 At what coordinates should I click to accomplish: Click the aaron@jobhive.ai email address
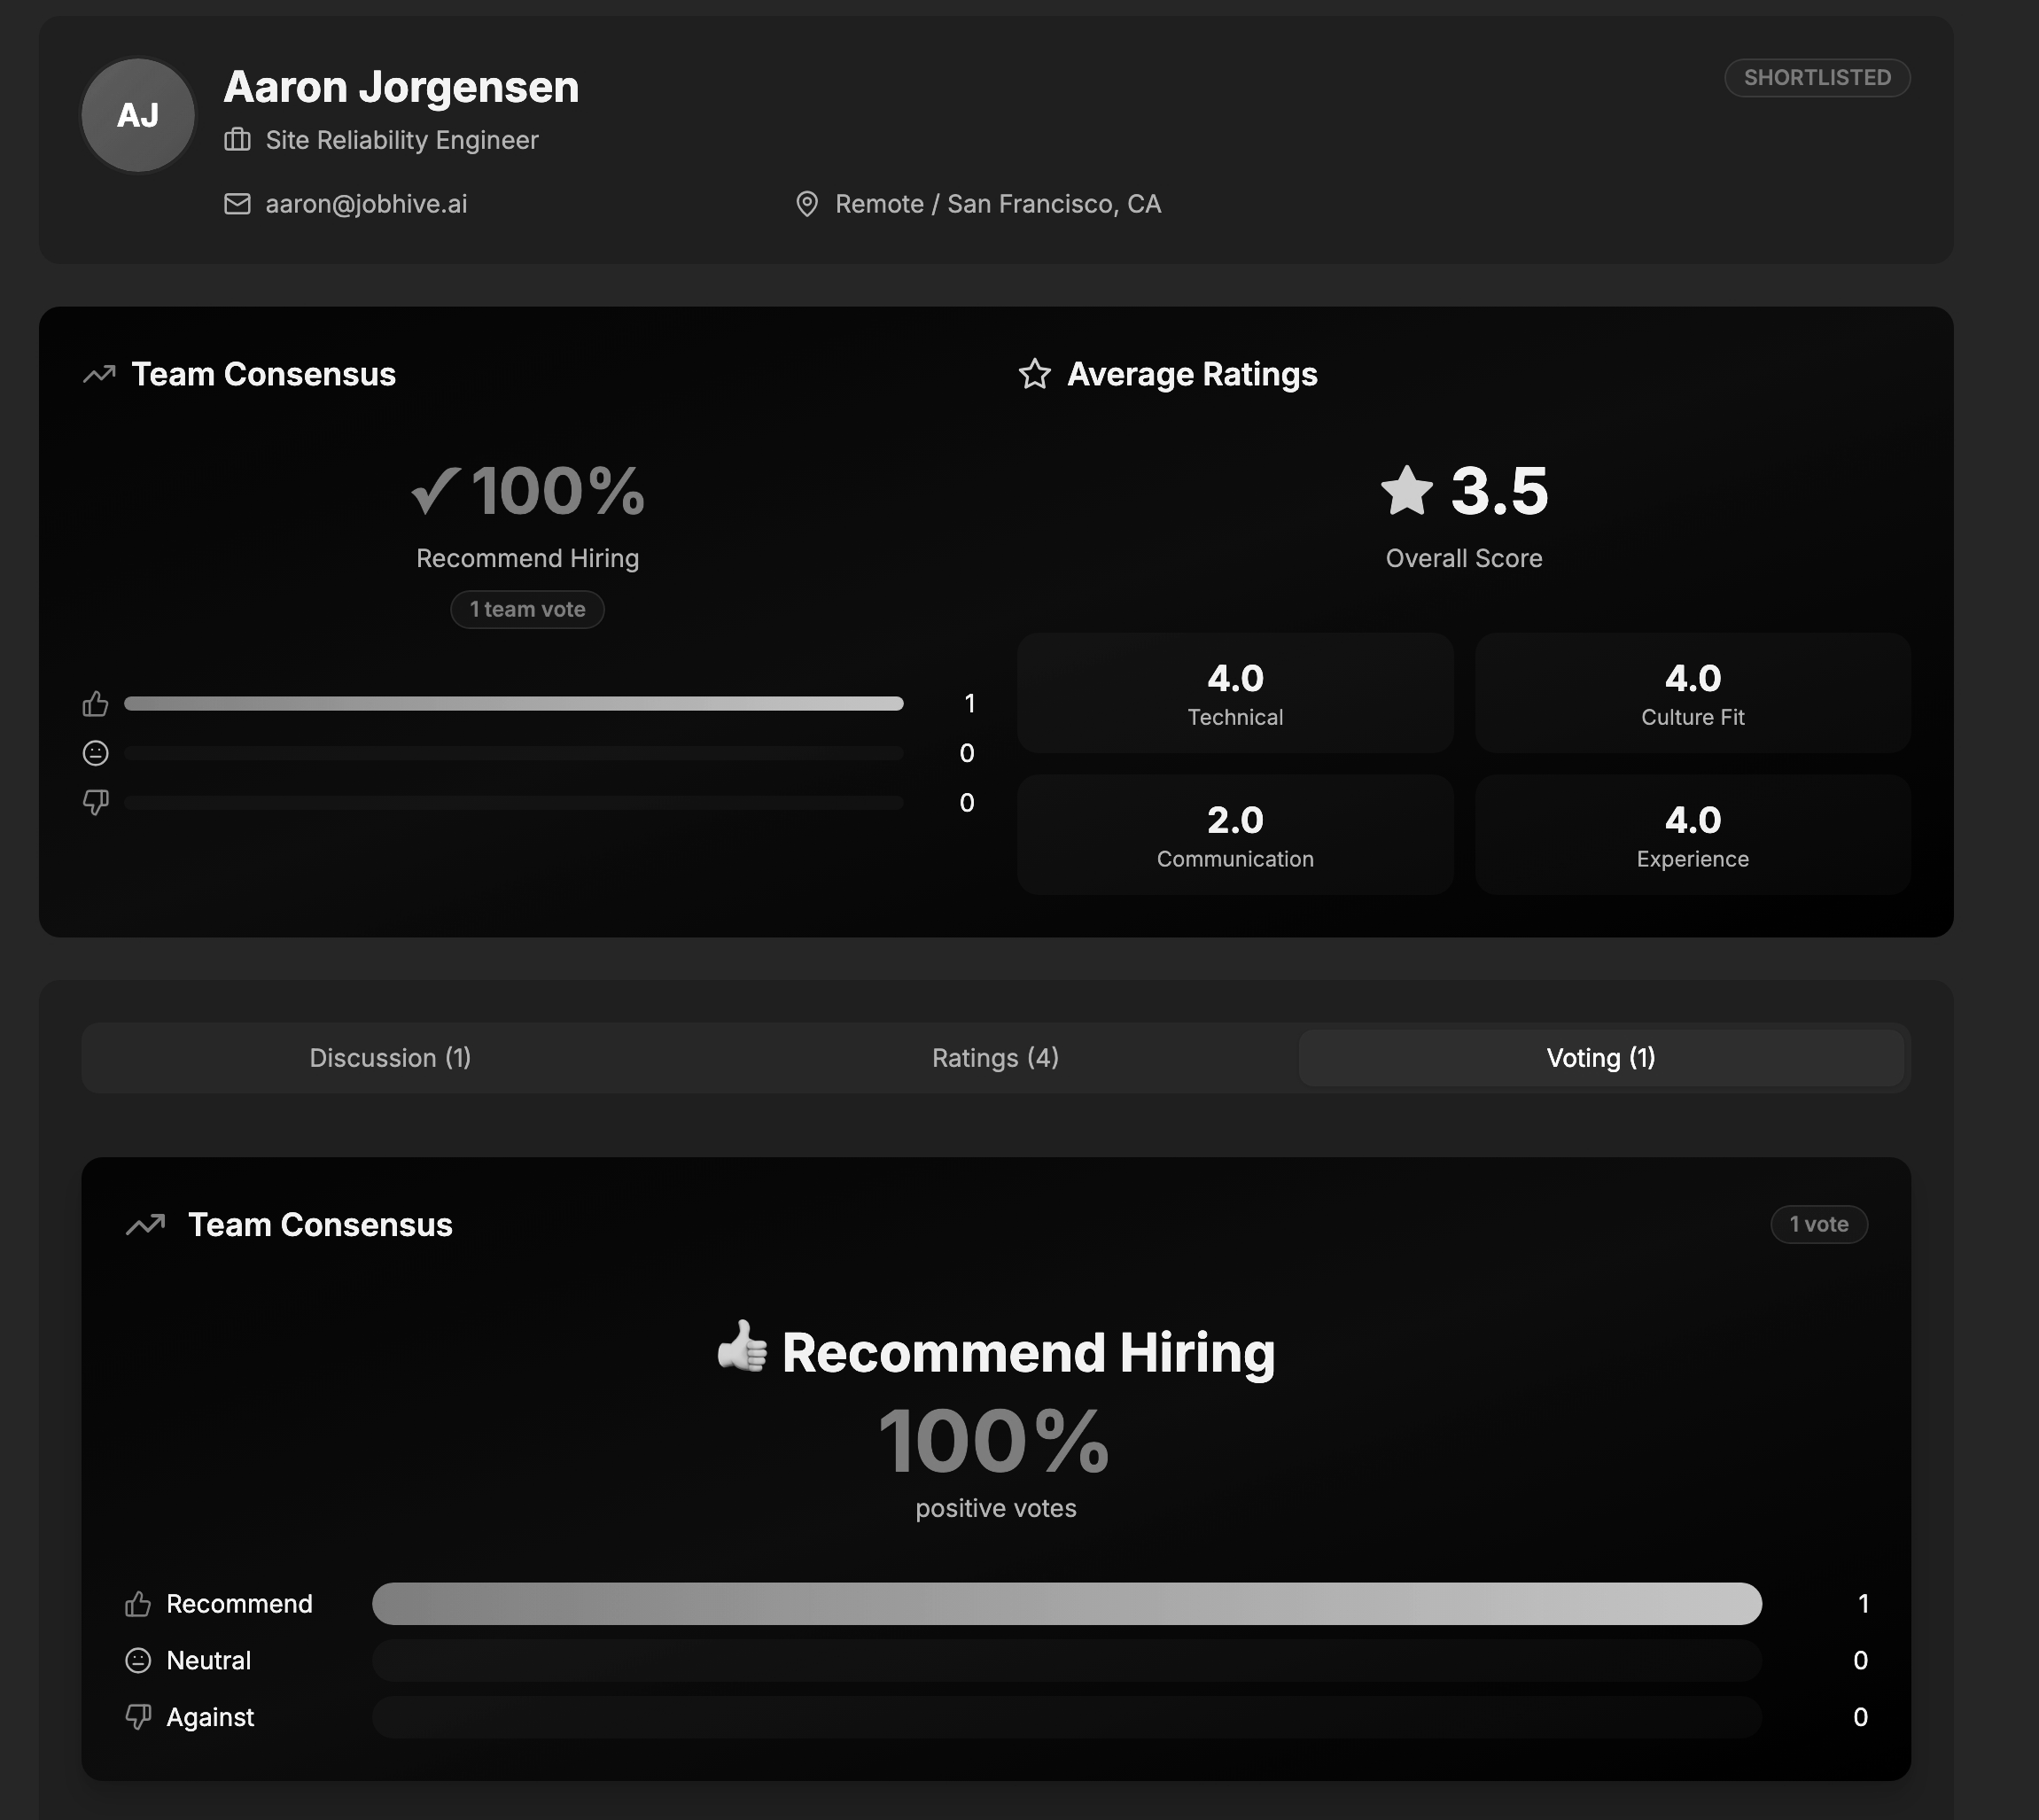coord(366,204)
